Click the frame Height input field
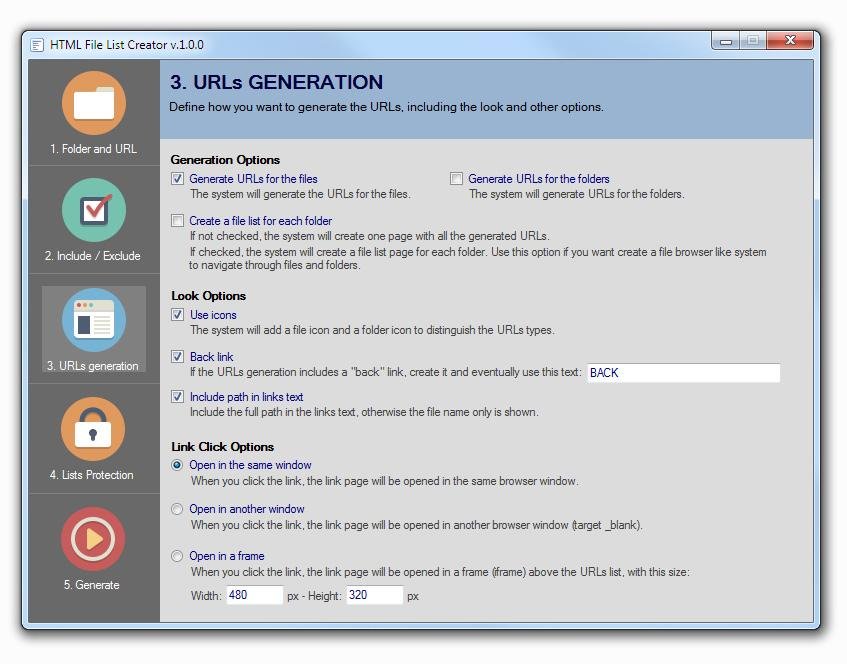Screen dimensions: 847x664 [376, 594]
